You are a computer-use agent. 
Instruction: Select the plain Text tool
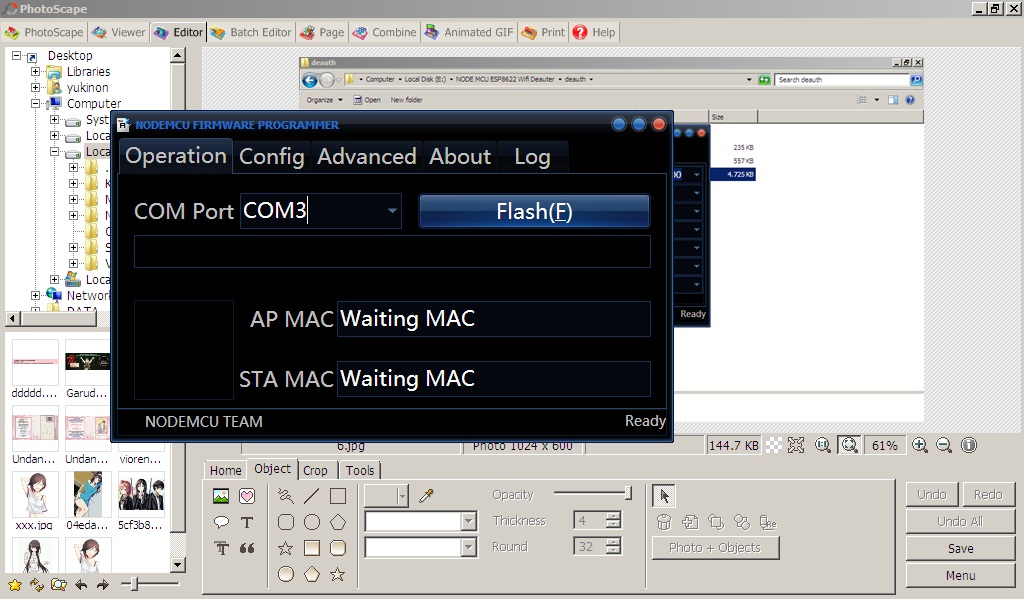pyautogui.click(x=247, y=522)
